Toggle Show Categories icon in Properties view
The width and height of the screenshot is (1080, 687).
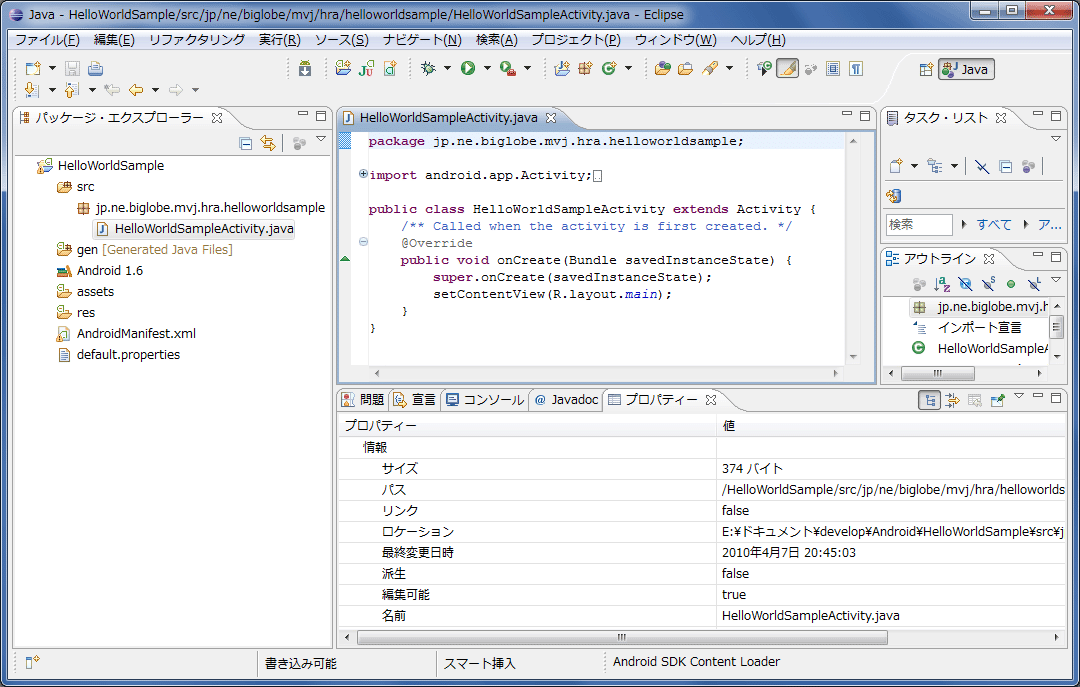[929, 400]
